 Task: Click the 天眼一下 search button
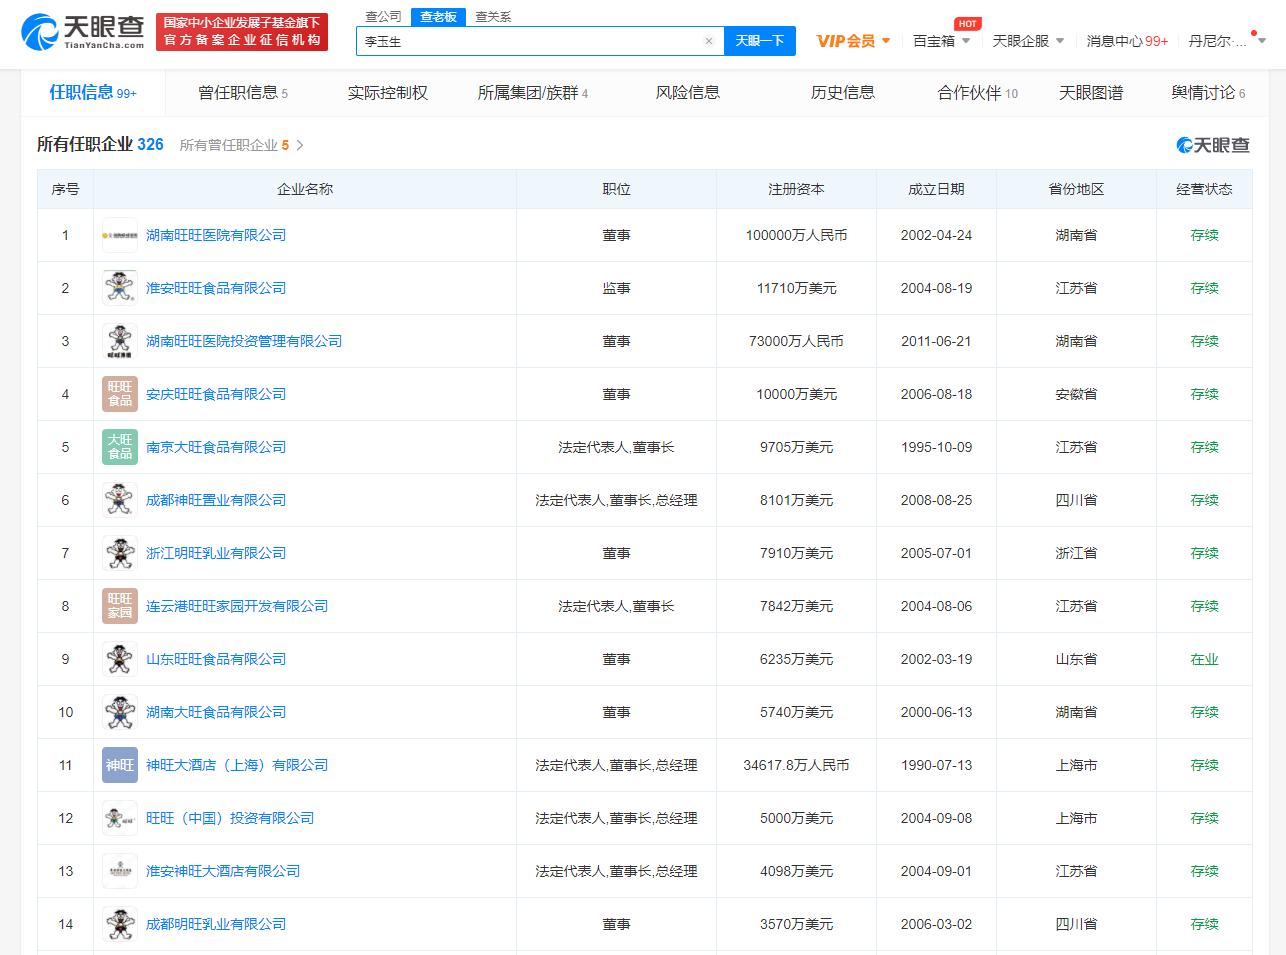pyautogui.click(x=760, y=41)
